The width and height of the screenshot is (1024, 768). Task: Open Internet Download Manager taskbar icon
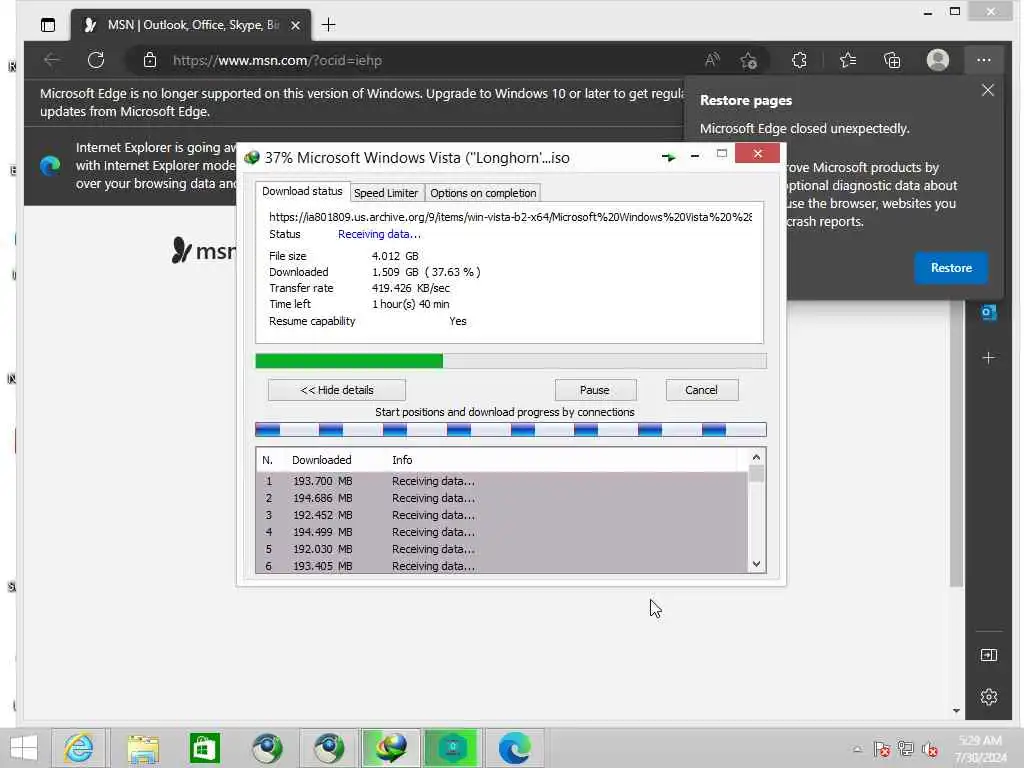click(x=391, y=748)
